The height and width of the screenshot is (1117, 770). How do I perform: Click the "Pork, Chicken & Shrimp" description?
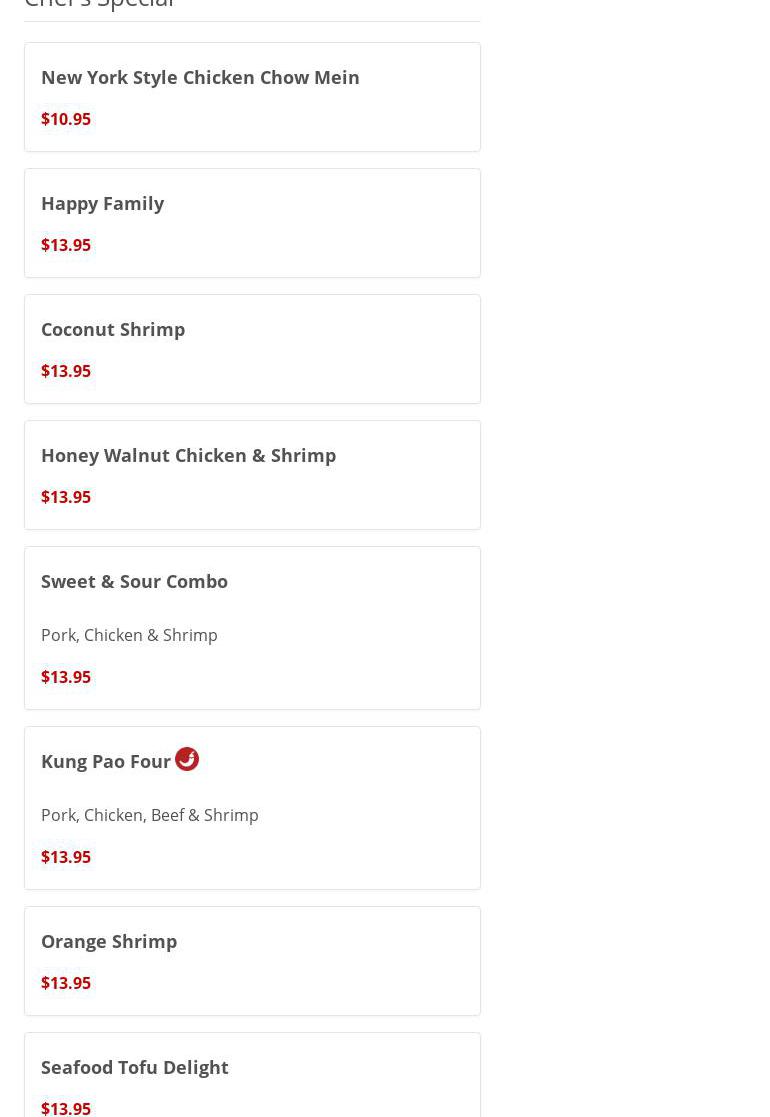(x=129, y=635)
